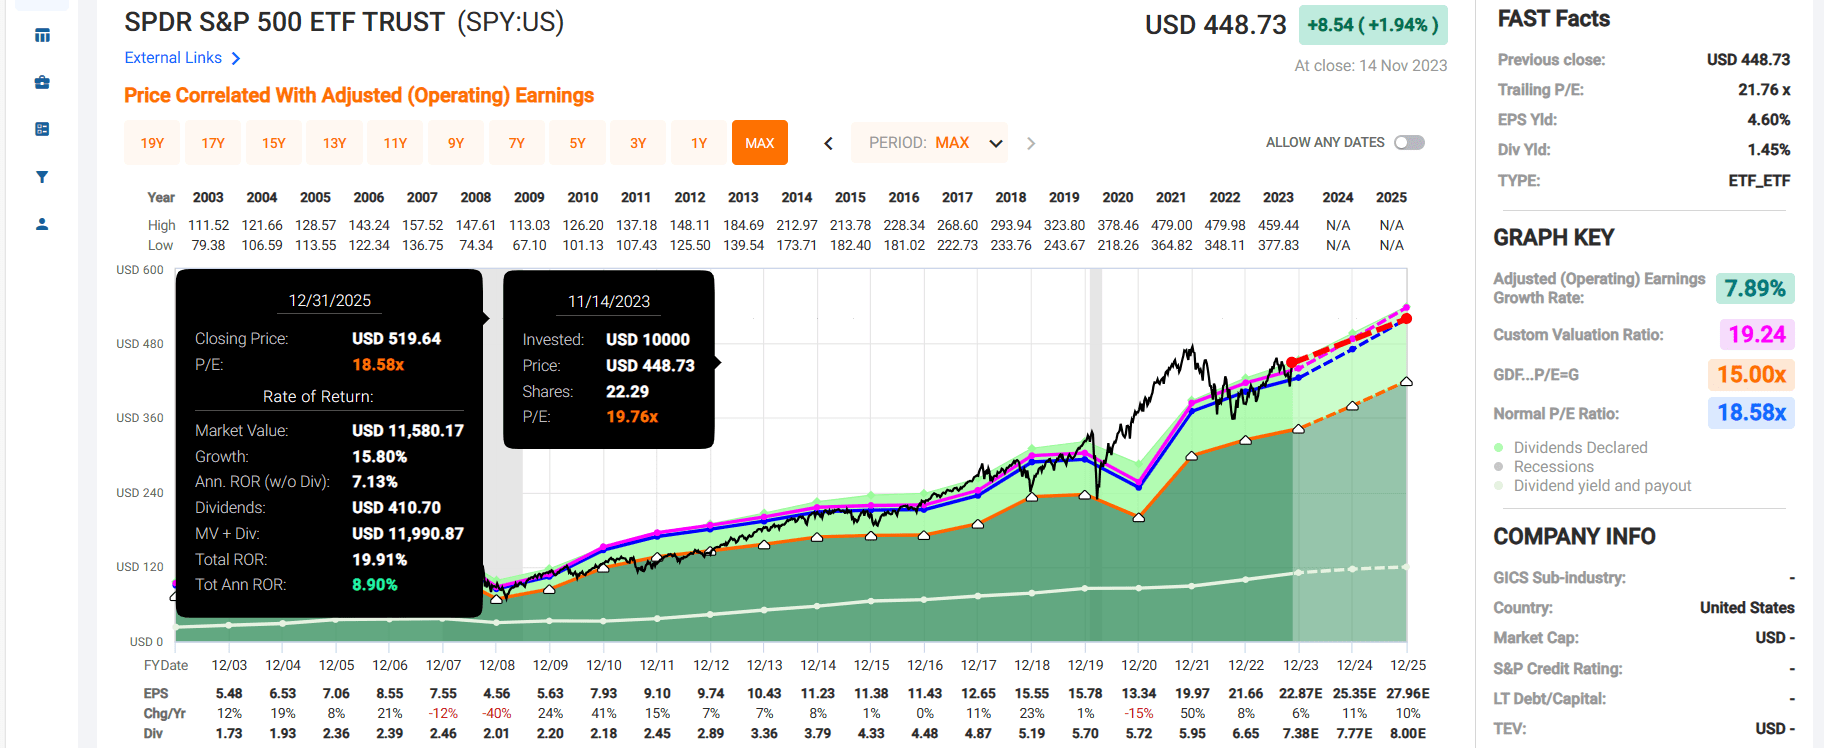The height and width of the screenshot is (748, 1824).
Task: Toggle the Allow Any Dates switch
Action: pyautogui.click(x=1409, y=143)
